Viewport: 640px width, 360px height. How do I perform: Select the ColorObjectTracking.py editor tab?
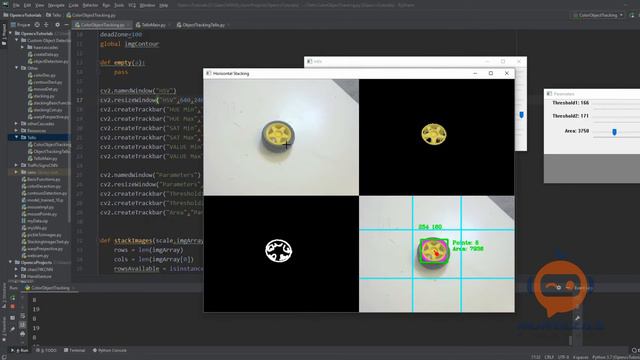coord(102,25)
